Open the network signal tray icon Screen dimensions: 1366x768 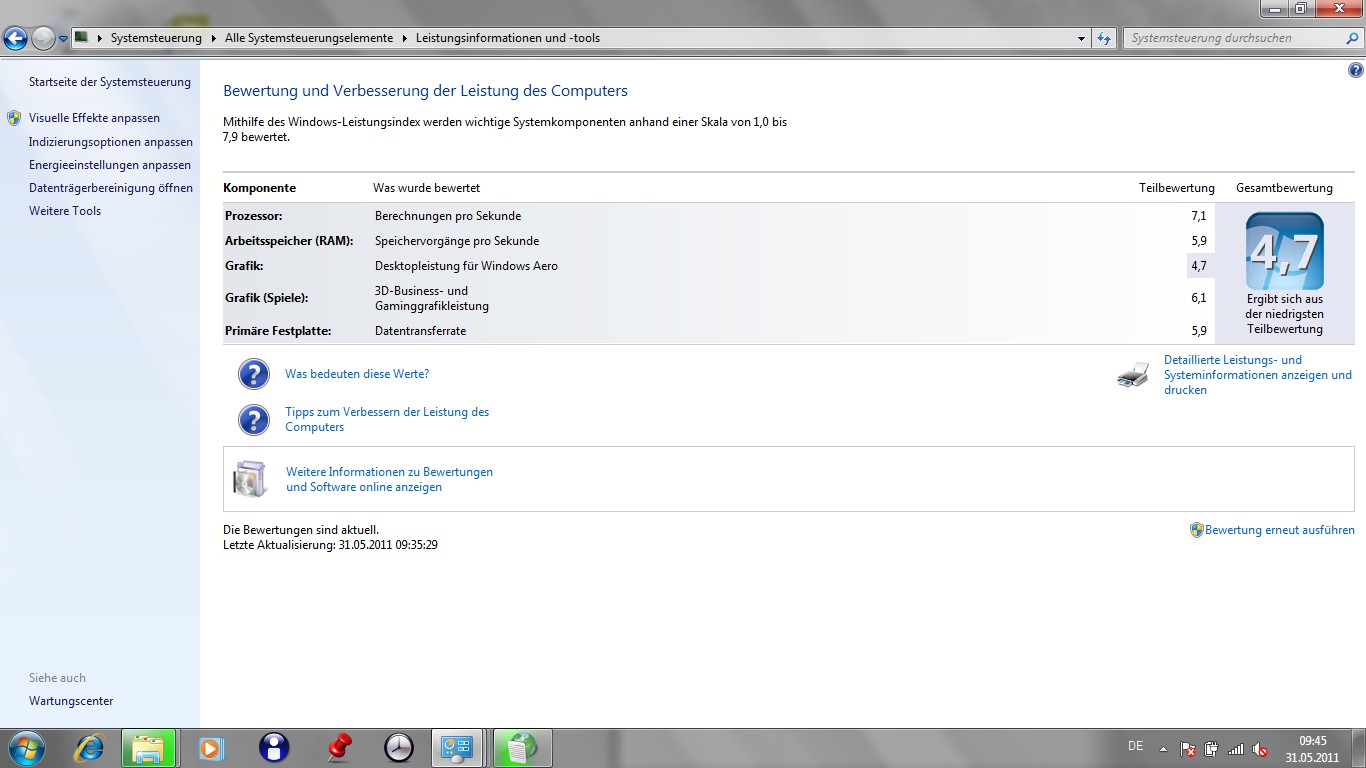(x=1236, y=749)
